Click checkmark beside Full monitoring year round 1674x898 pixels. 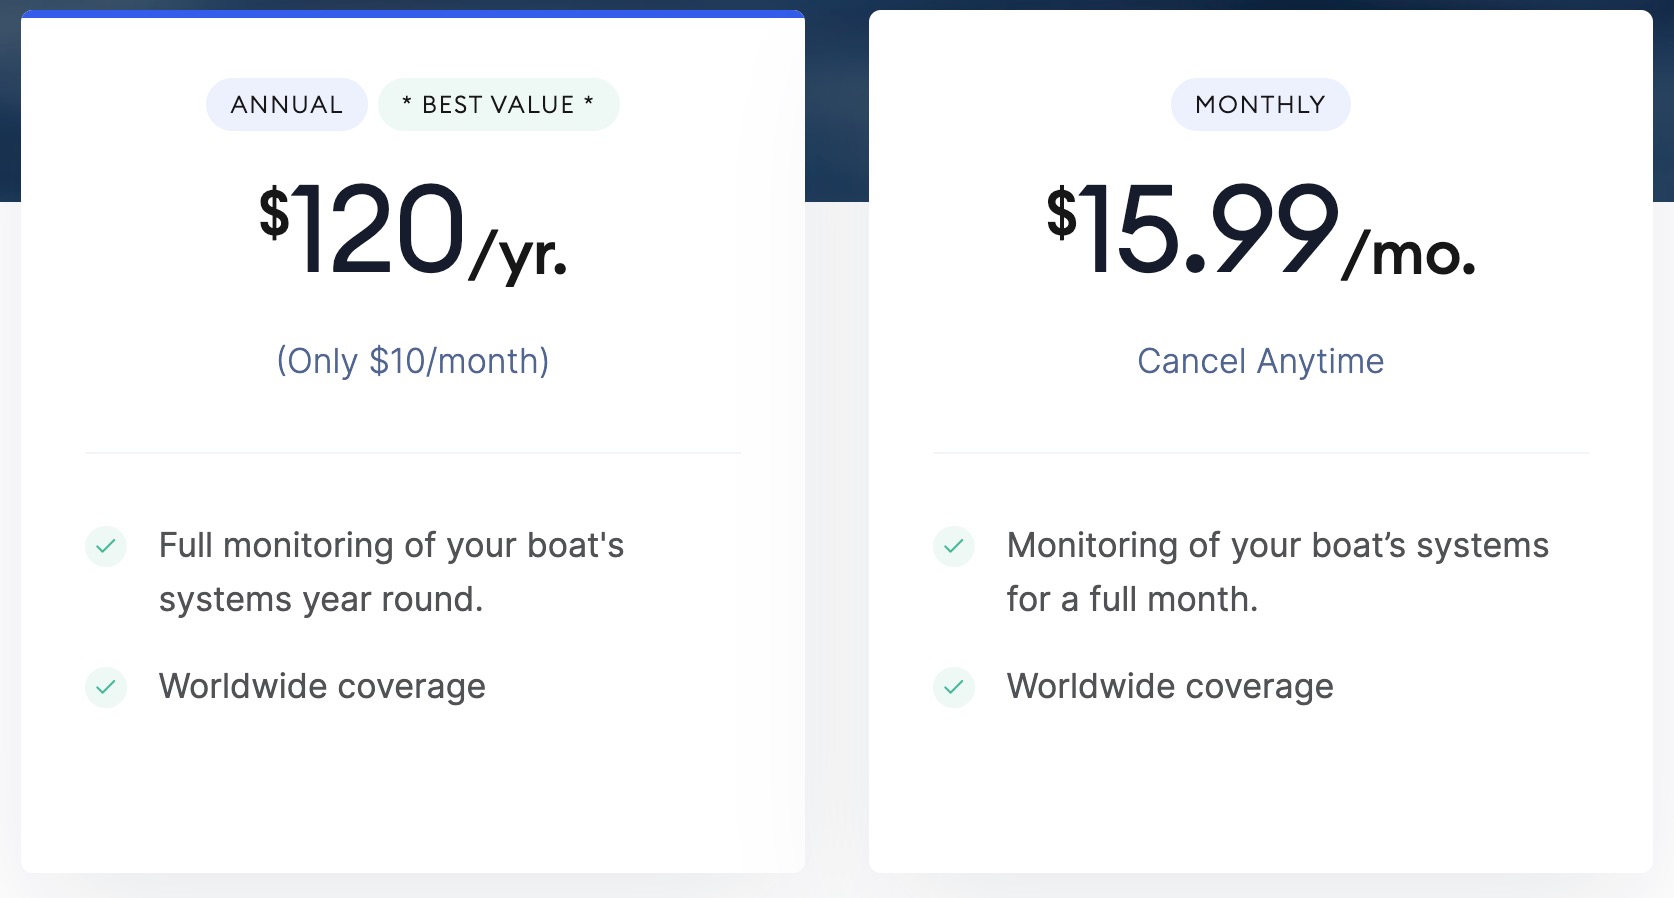(x=106, y=546)
